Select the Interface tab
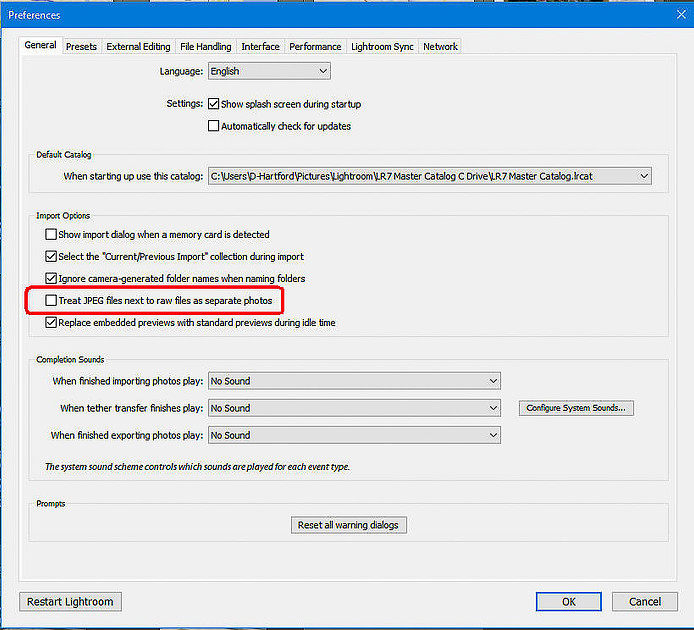This screenshot has width=694, height=630. [x=260, y=46]
